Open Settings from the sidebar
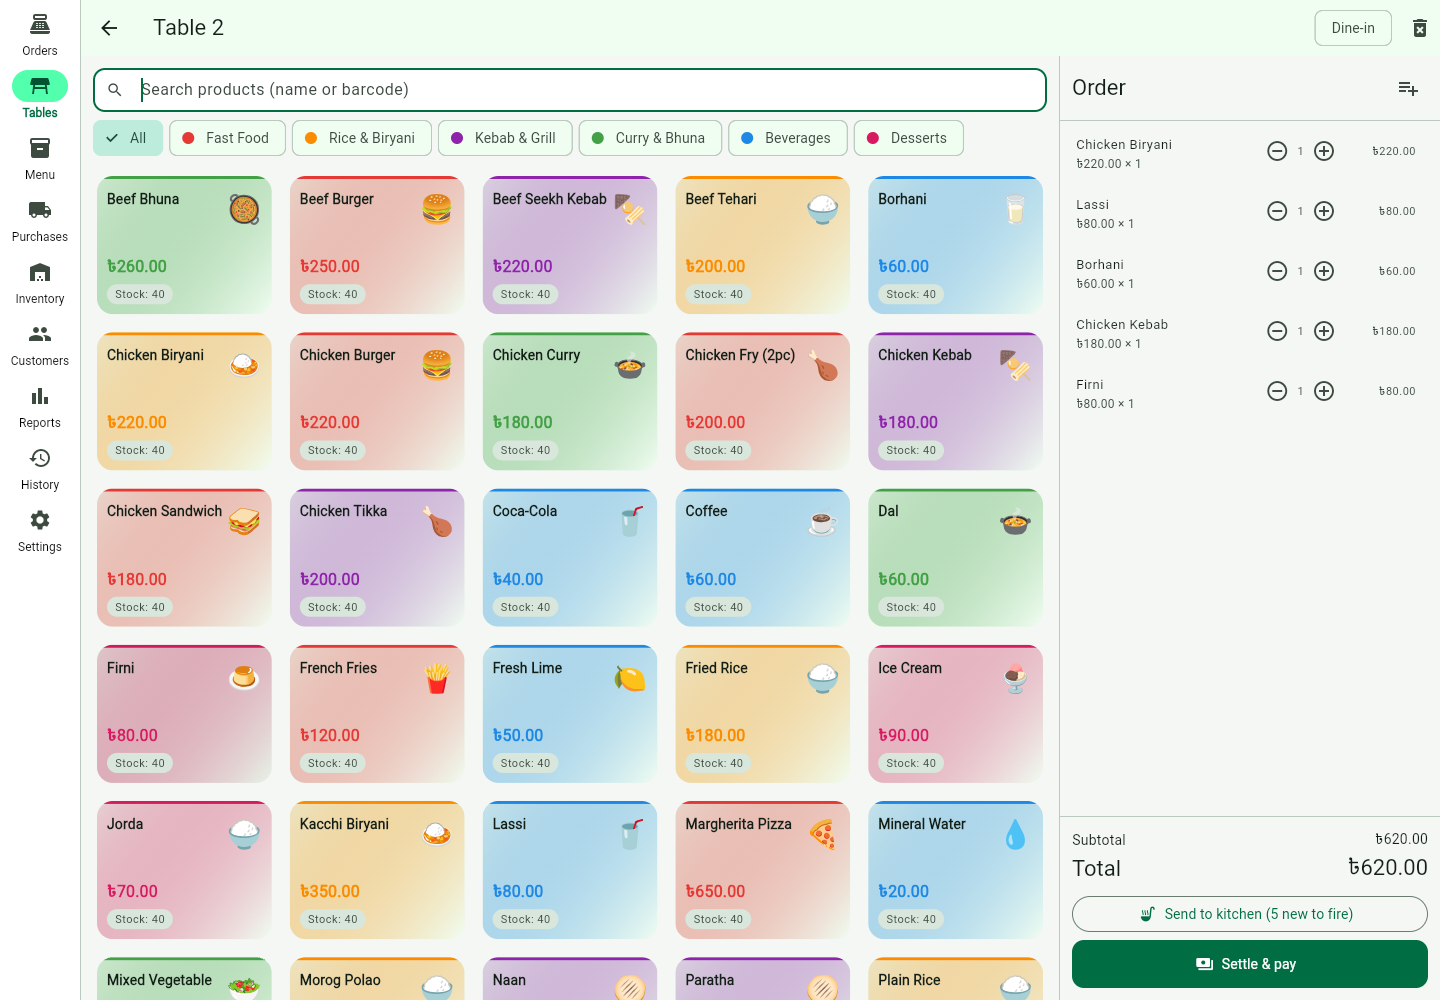Screen dimensions: 1440x1000 pos(40,531)
